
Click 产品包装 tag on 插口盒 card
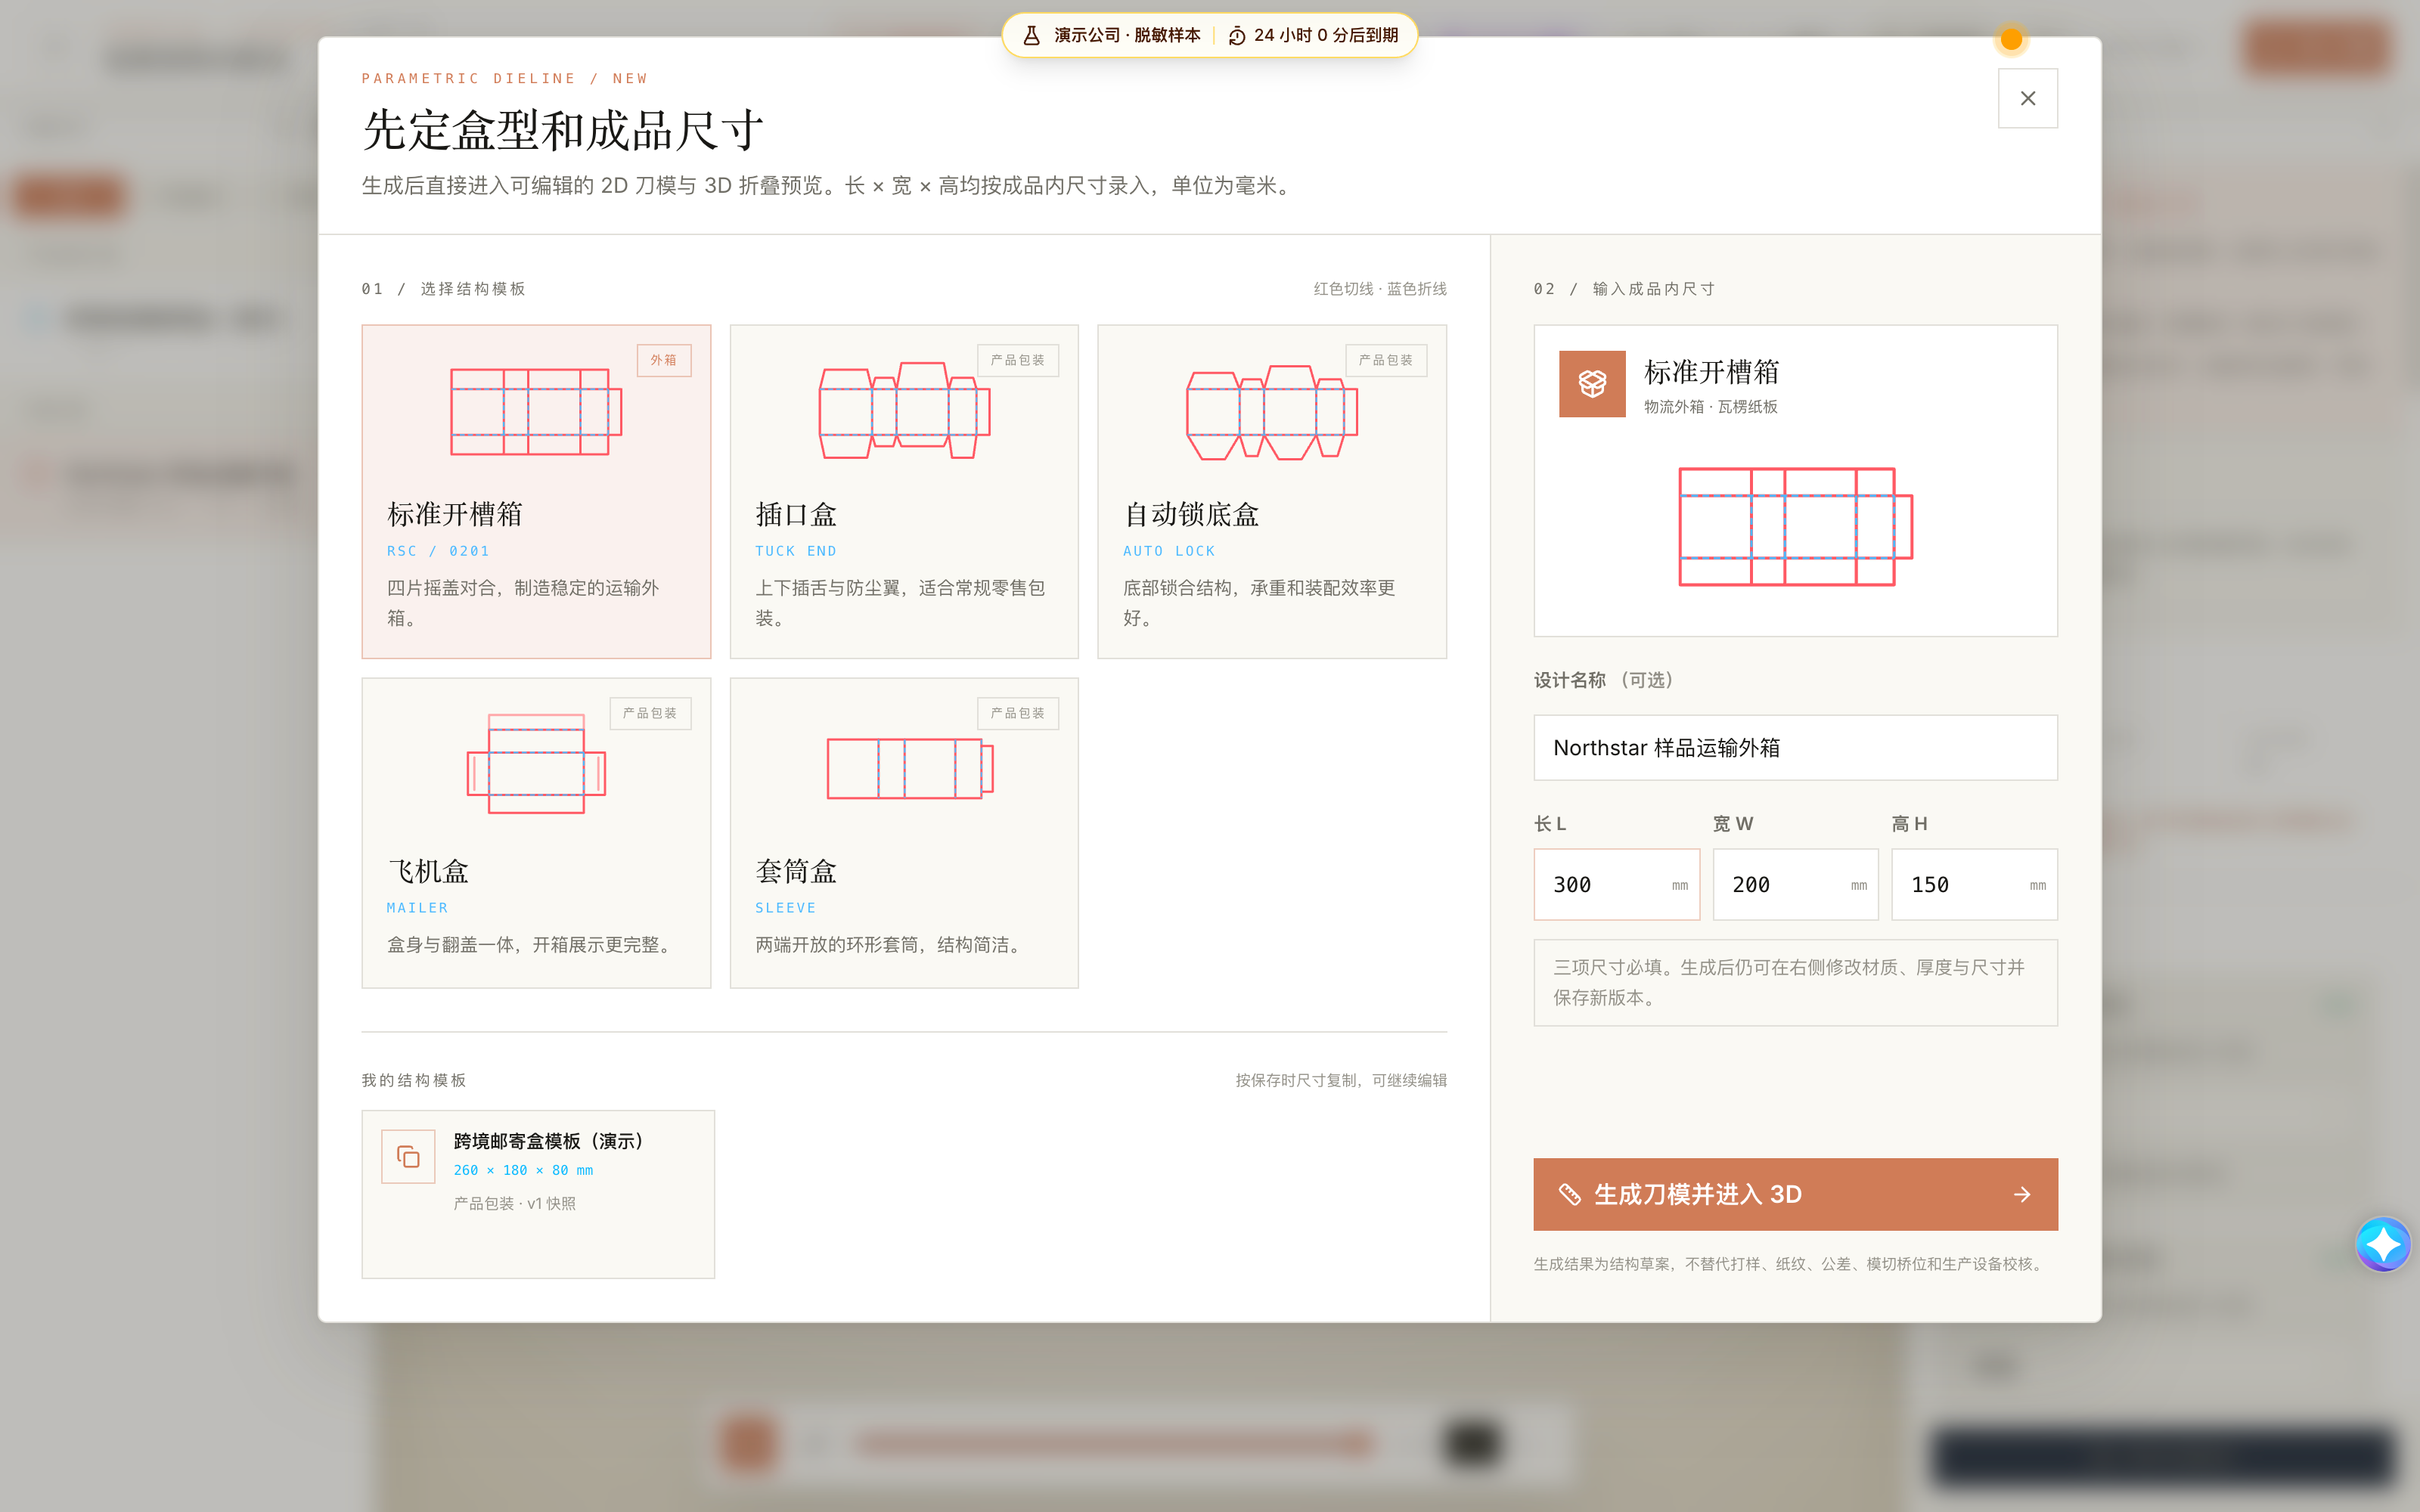click(1018, 360)
